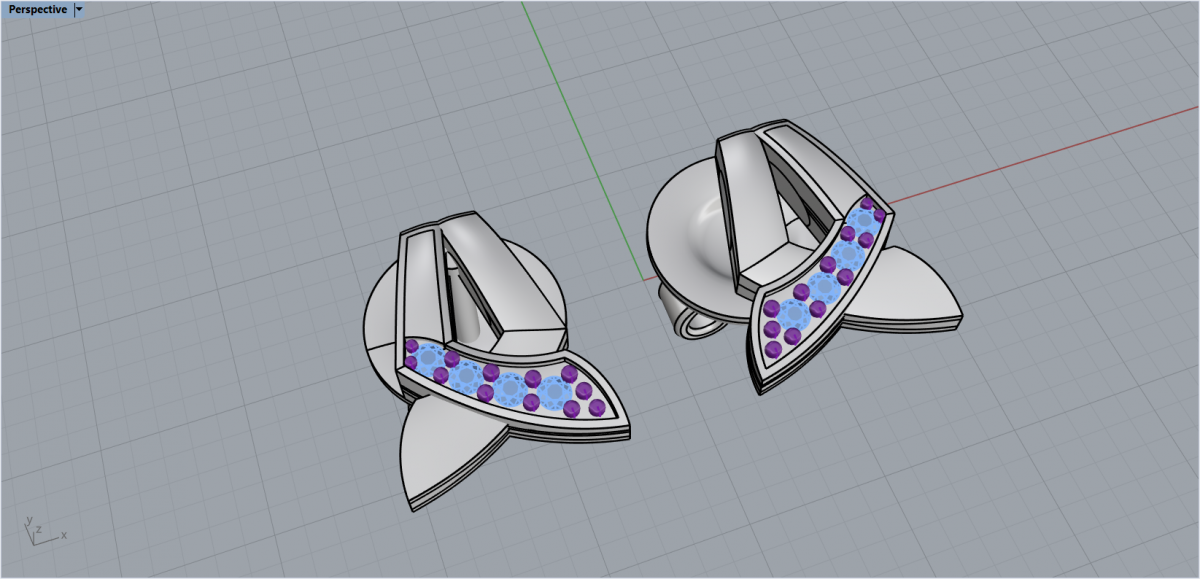The image size is (1200, 579).
Task: Open the Perspective viewport title dropdown arrow
Action: tap(79, 9)
